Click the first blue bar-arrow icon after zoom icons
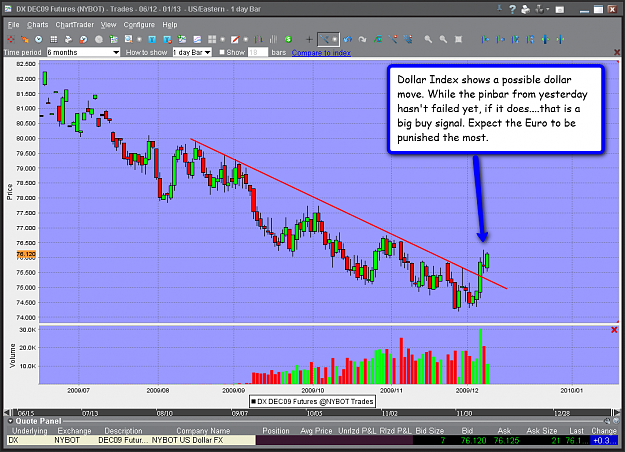 coord(485,39)
